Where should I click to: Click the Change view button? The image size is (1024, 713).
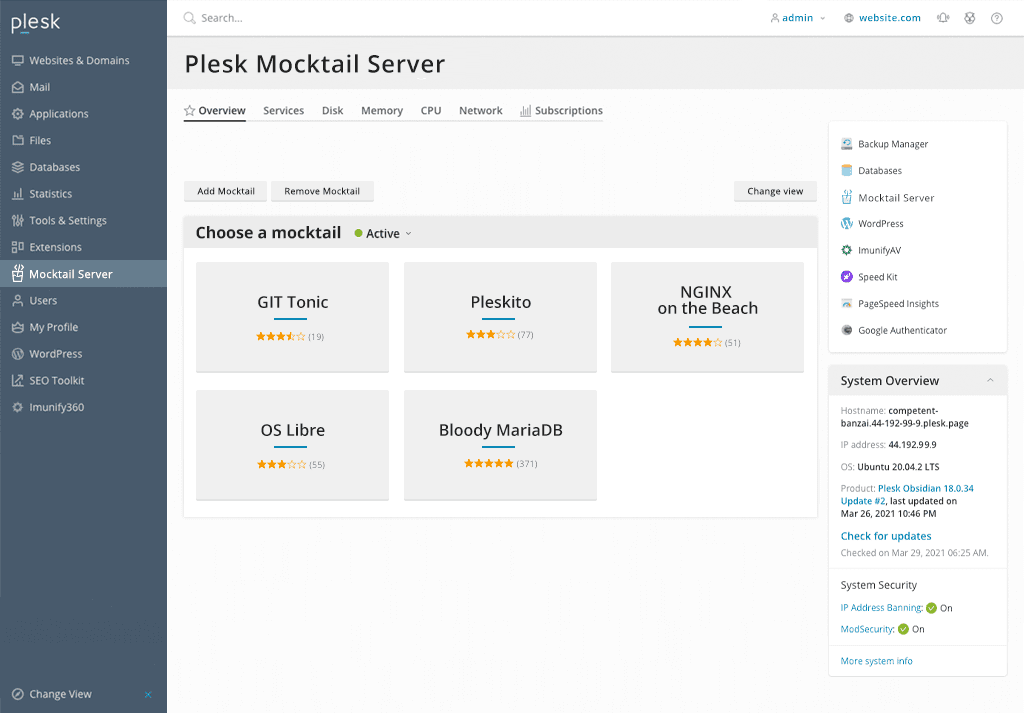pos(775,191)
